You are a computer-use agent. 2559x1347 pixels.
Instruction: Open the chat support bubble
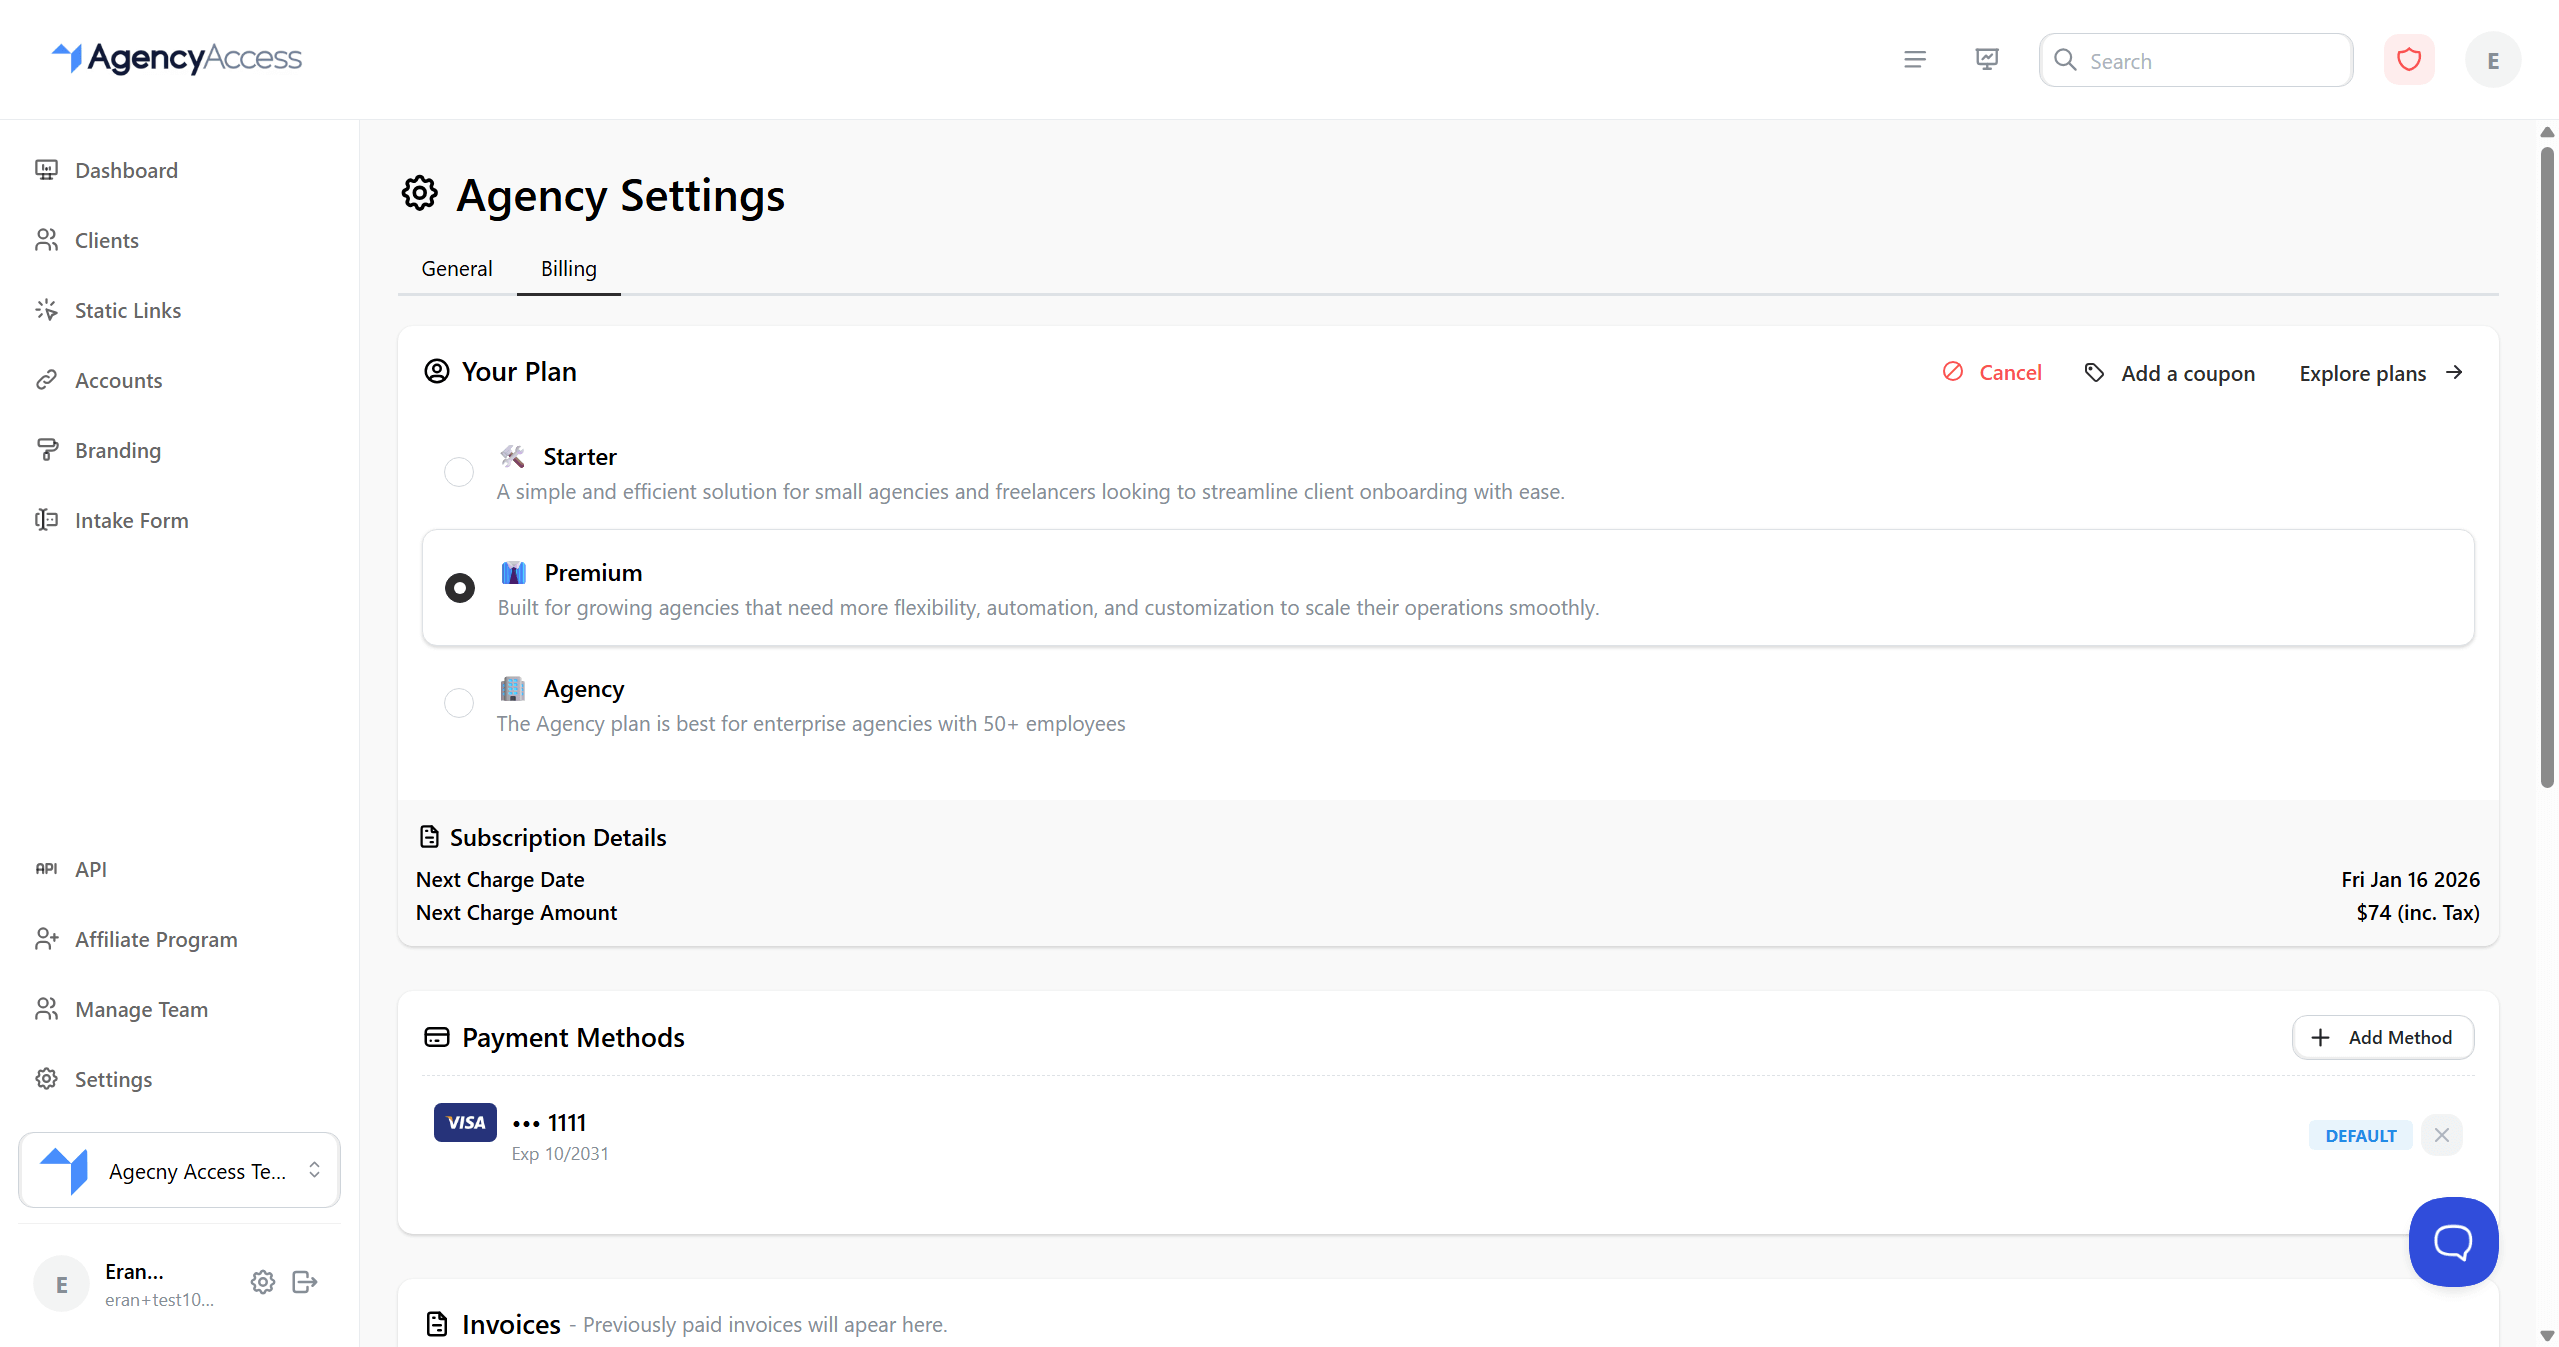(x=2453, y=1242)
